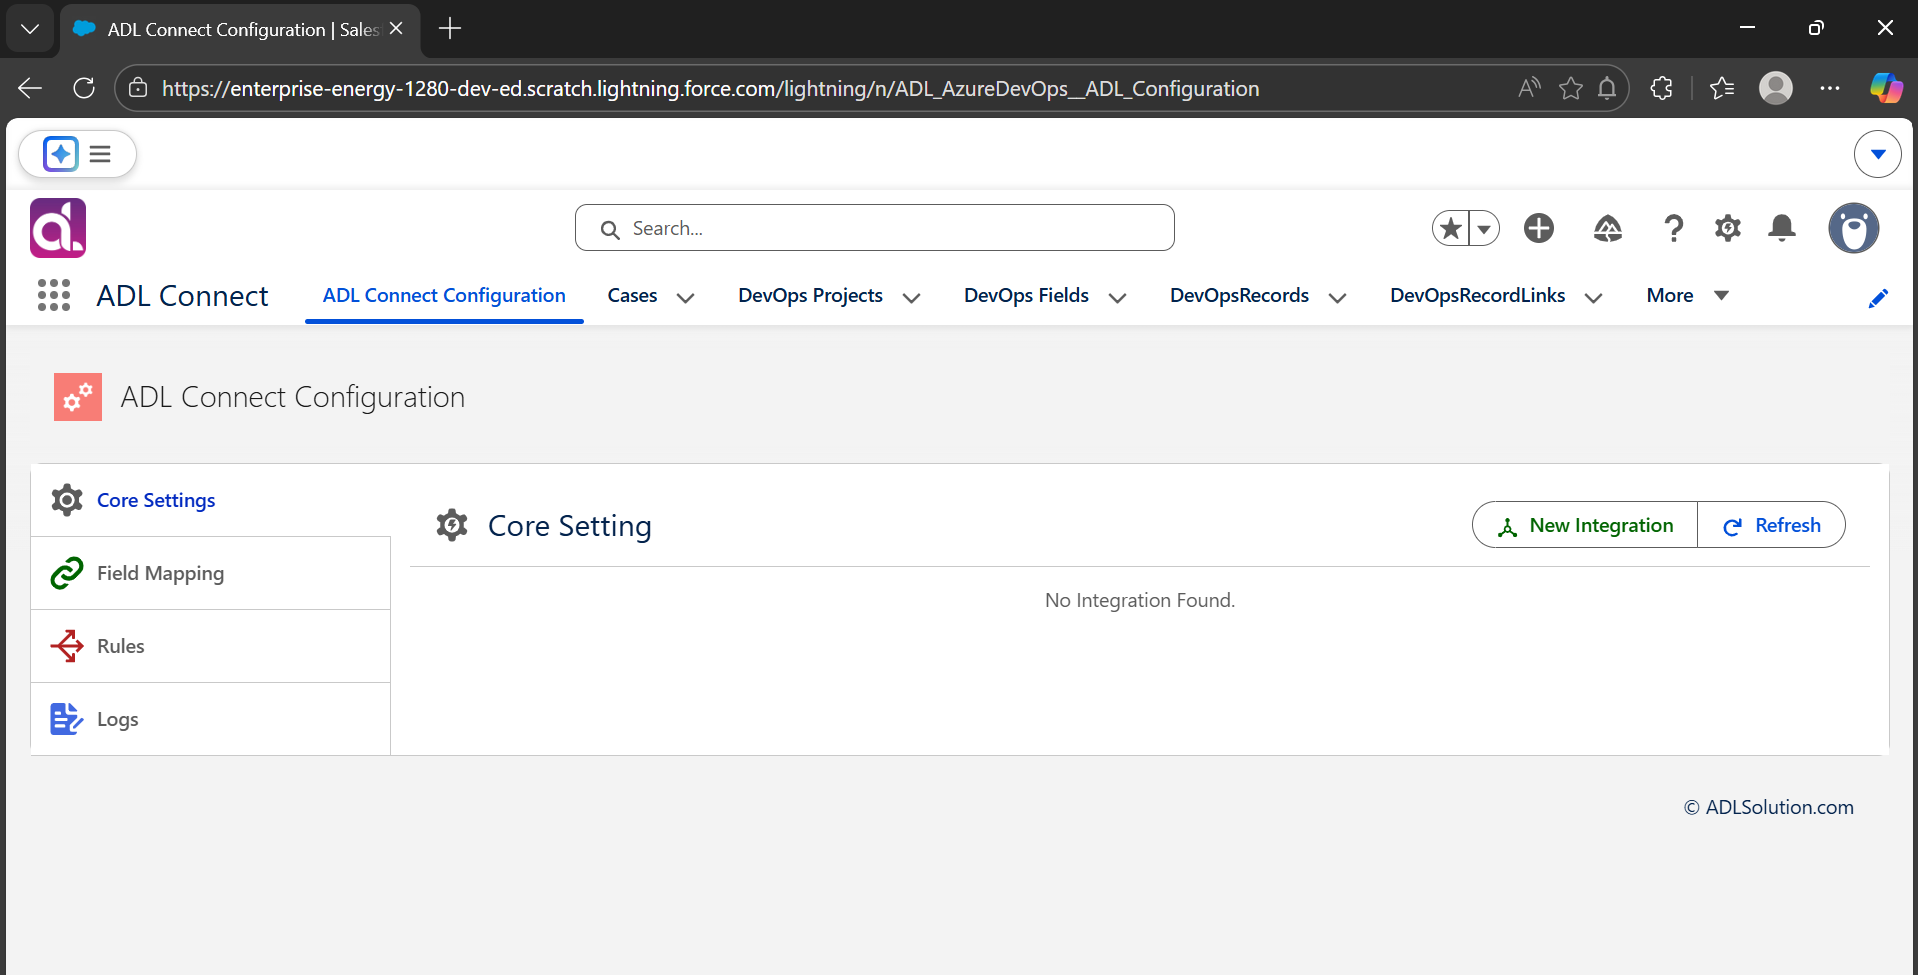The image size is (1918, 975).
Task: Click the Salesforce global Search field
Action: pos(875,228)
